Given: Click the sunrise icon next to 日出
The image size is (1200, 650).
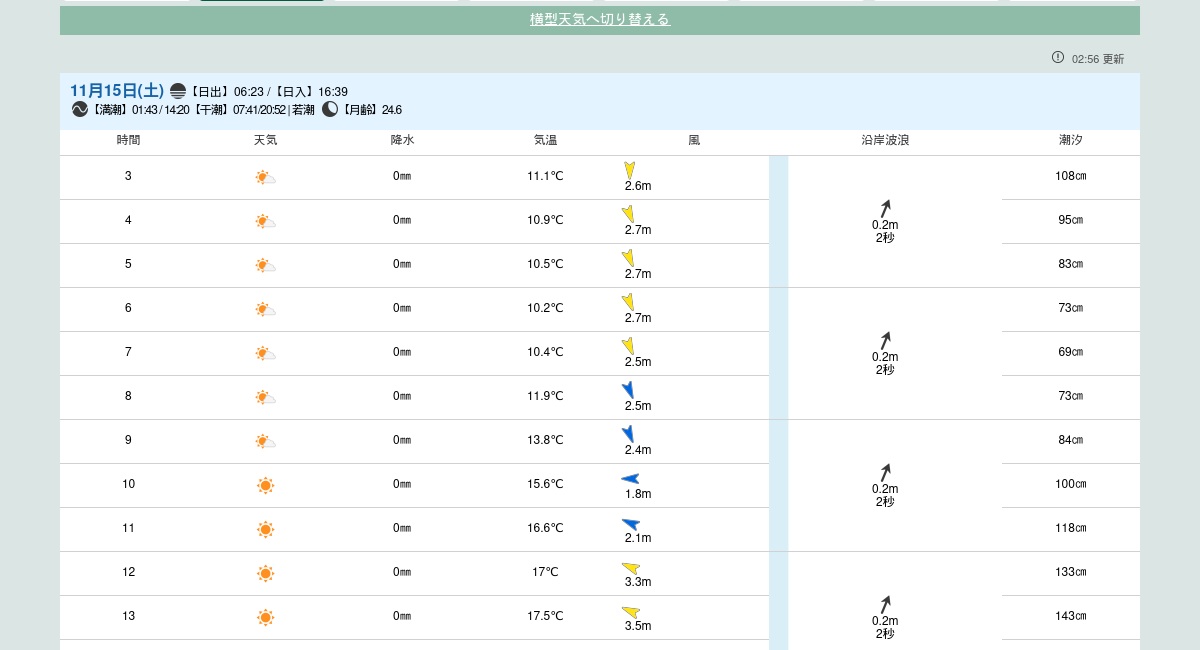Looking at the screenshot, I should tap(178, 91).
